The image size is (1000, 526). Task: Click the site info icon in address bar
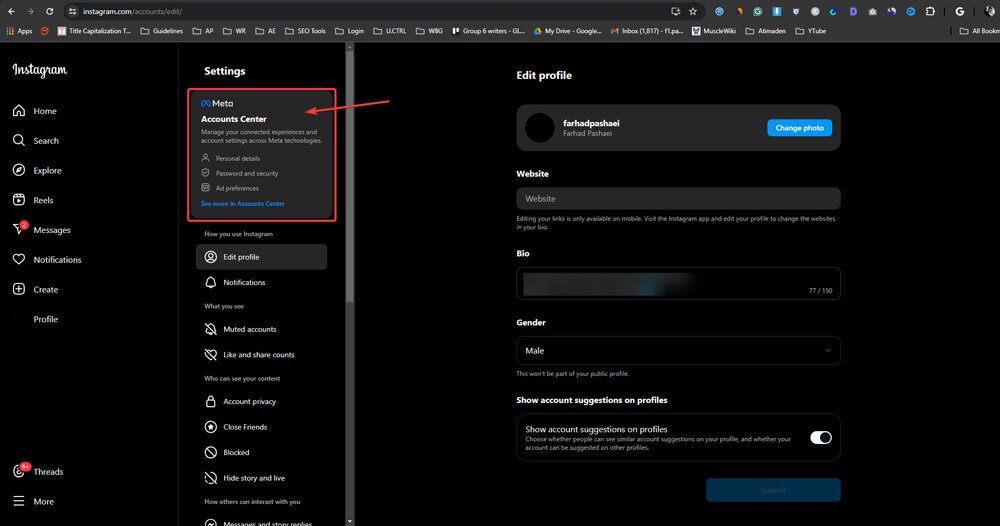pyautogui.click(x=72, y=11)
